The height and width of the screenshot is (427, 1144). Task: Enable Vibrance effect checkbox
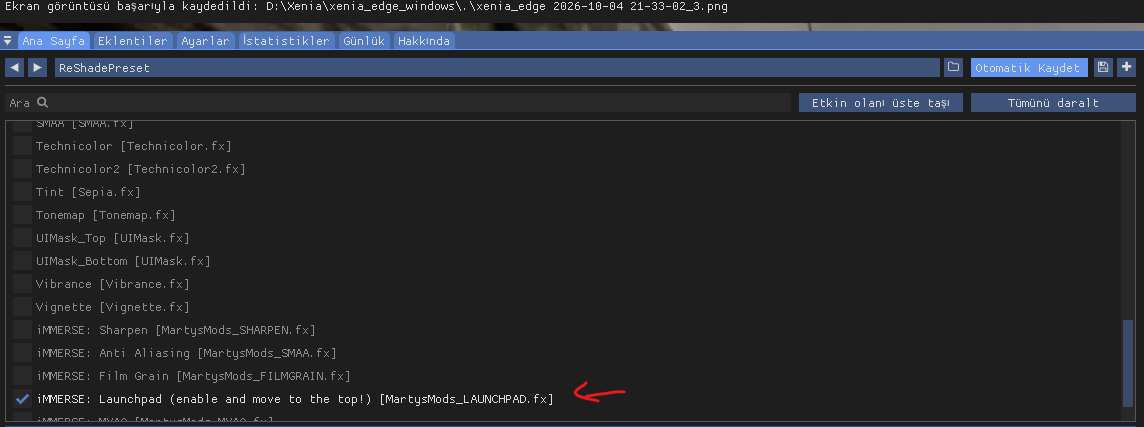(23, 284)
